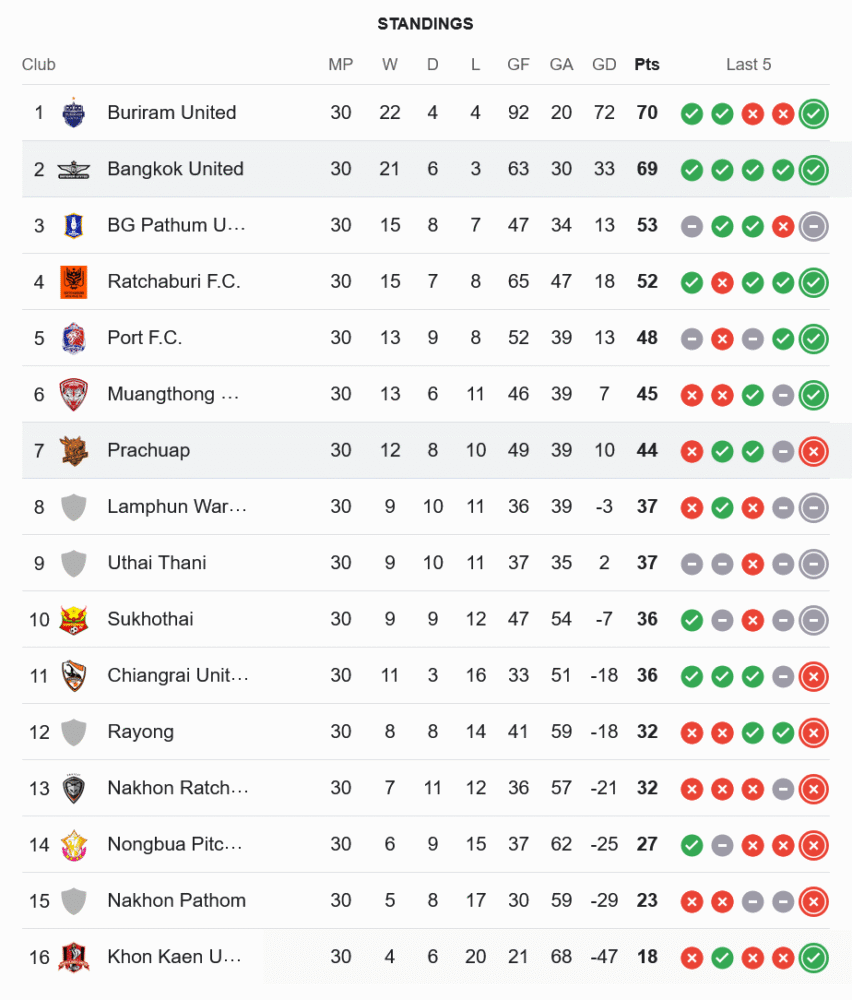Click the Buriram United club crest
This screenshot has width=852, height=1000.
(73, 113)
